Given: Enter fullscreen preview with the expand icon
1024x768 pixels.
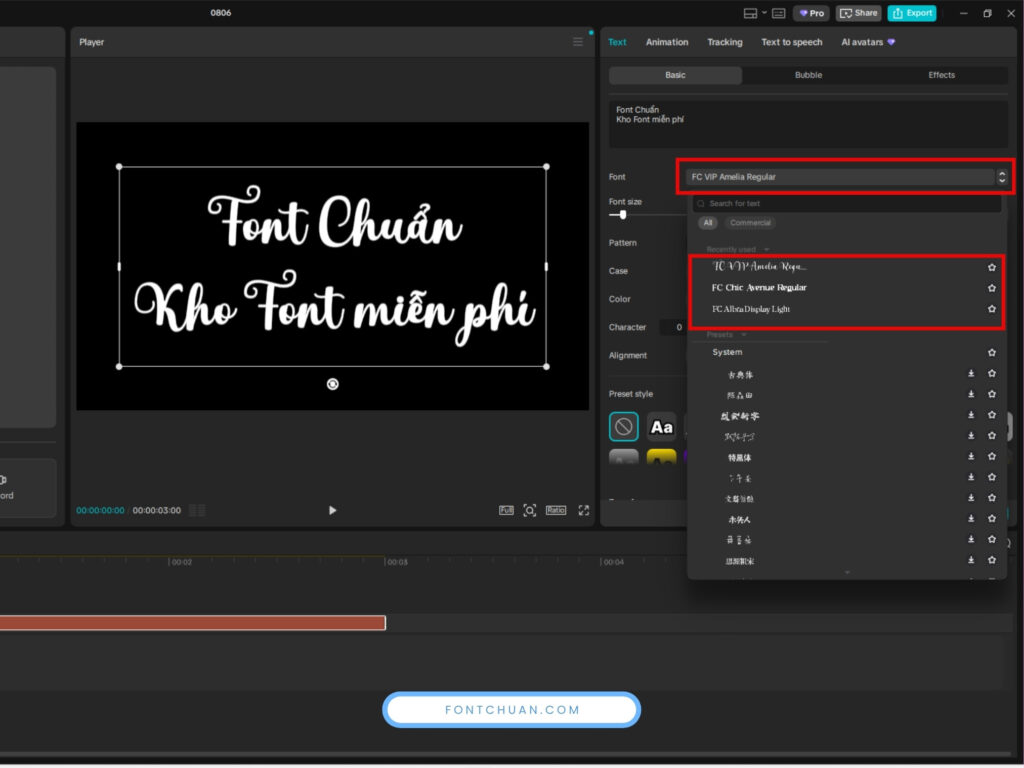Looking at the screenshot, I should pos(584,510).
